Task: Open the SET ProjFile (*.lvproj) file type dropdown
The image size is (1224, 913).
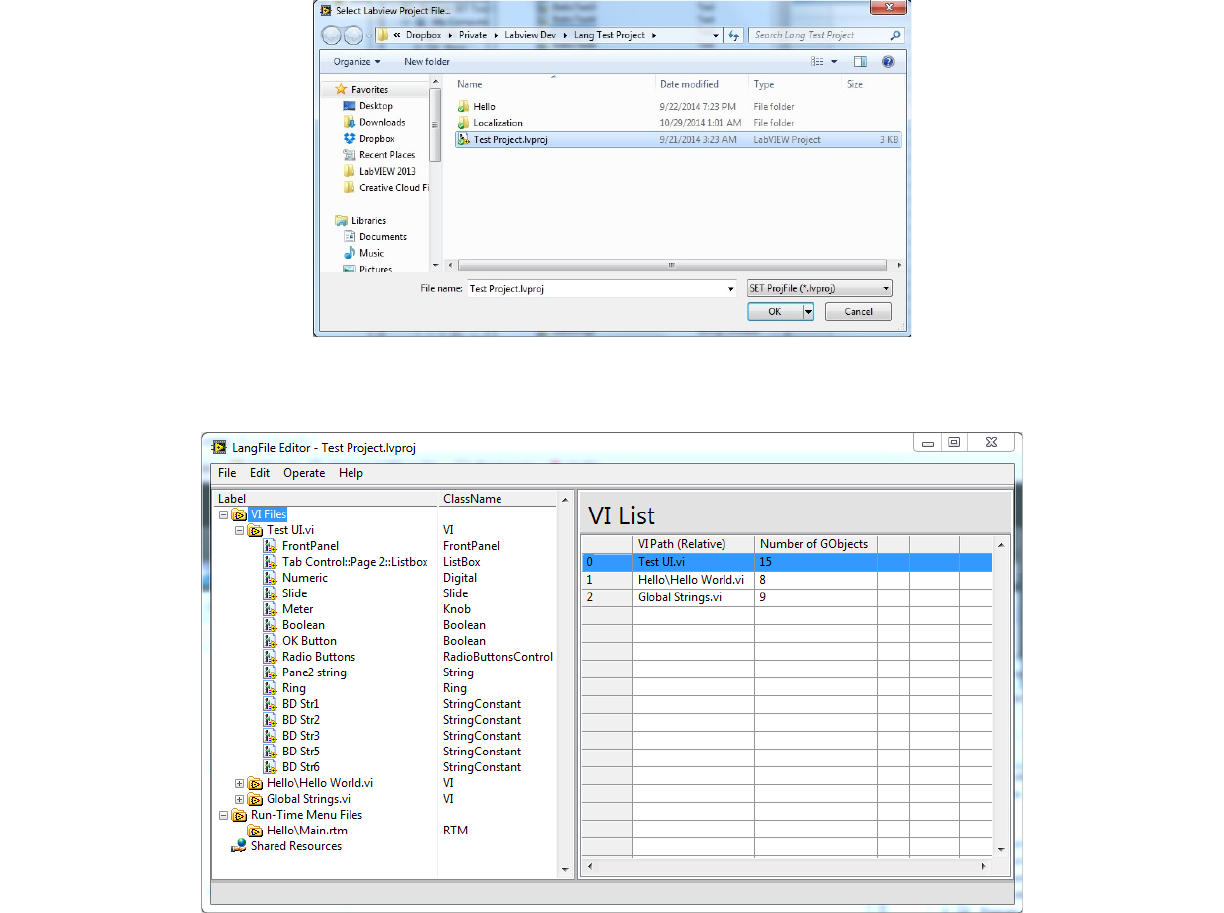Action: tap(820, 288)
